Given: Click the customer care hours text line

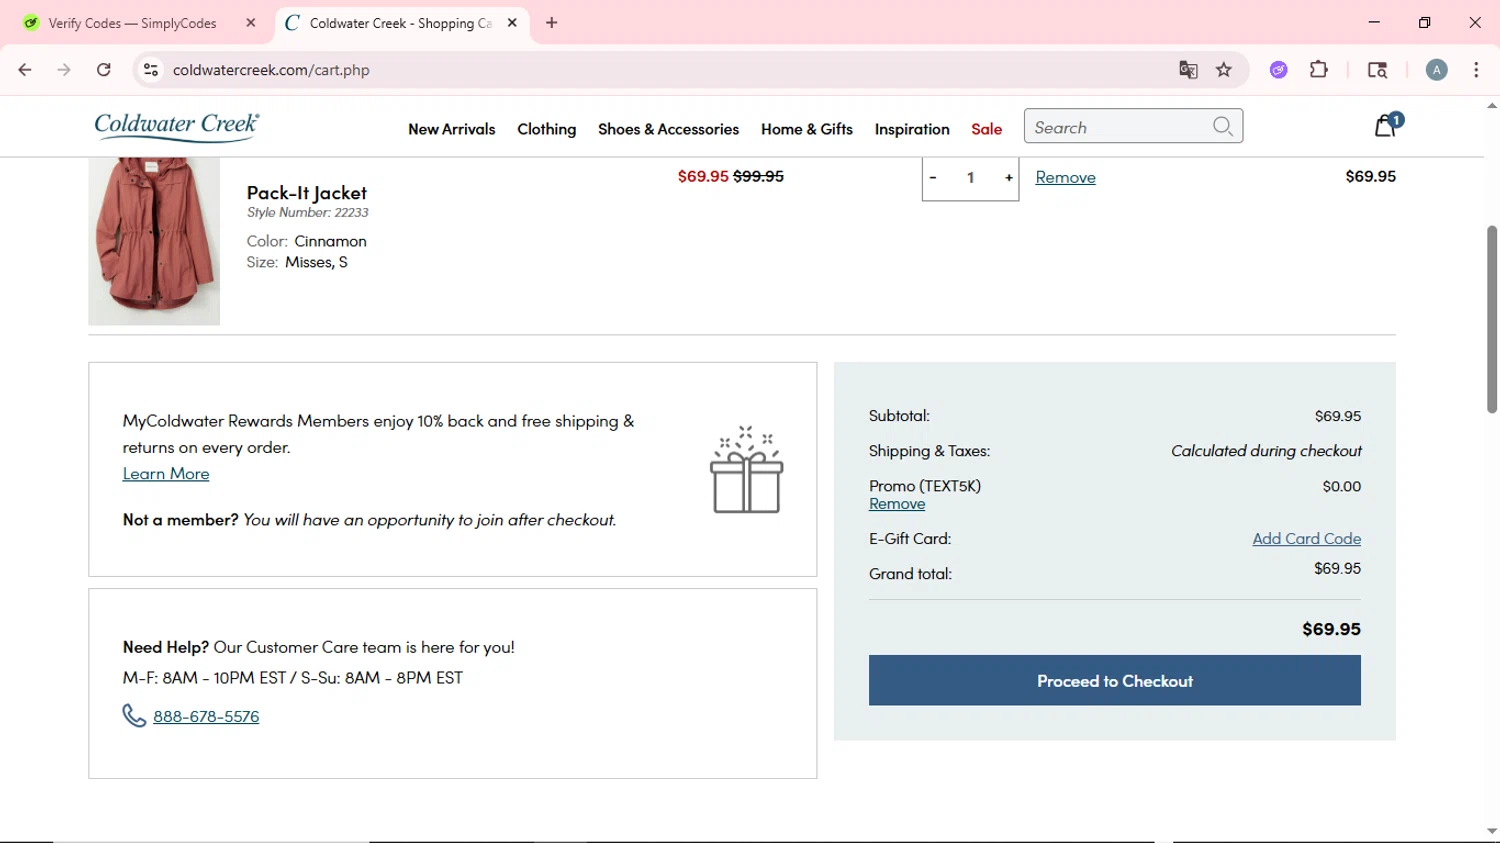Looking at the screenshot, I should [x=293, y=677].
